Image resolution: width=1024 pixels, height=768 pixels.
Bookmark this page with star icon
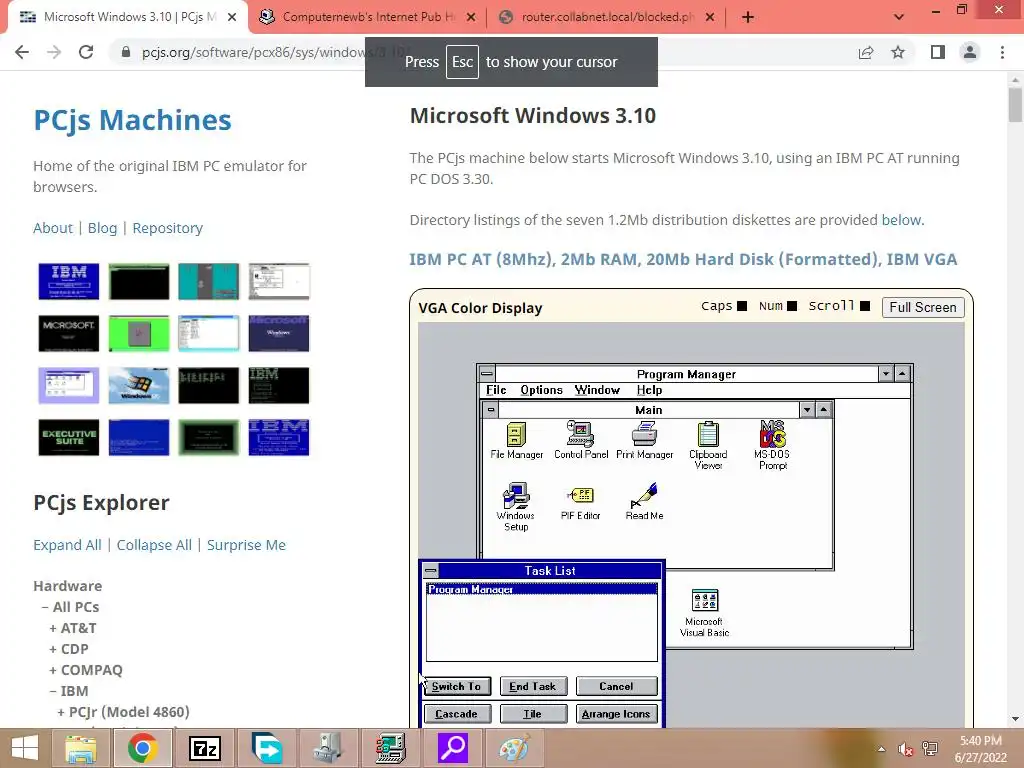point(898,52)
